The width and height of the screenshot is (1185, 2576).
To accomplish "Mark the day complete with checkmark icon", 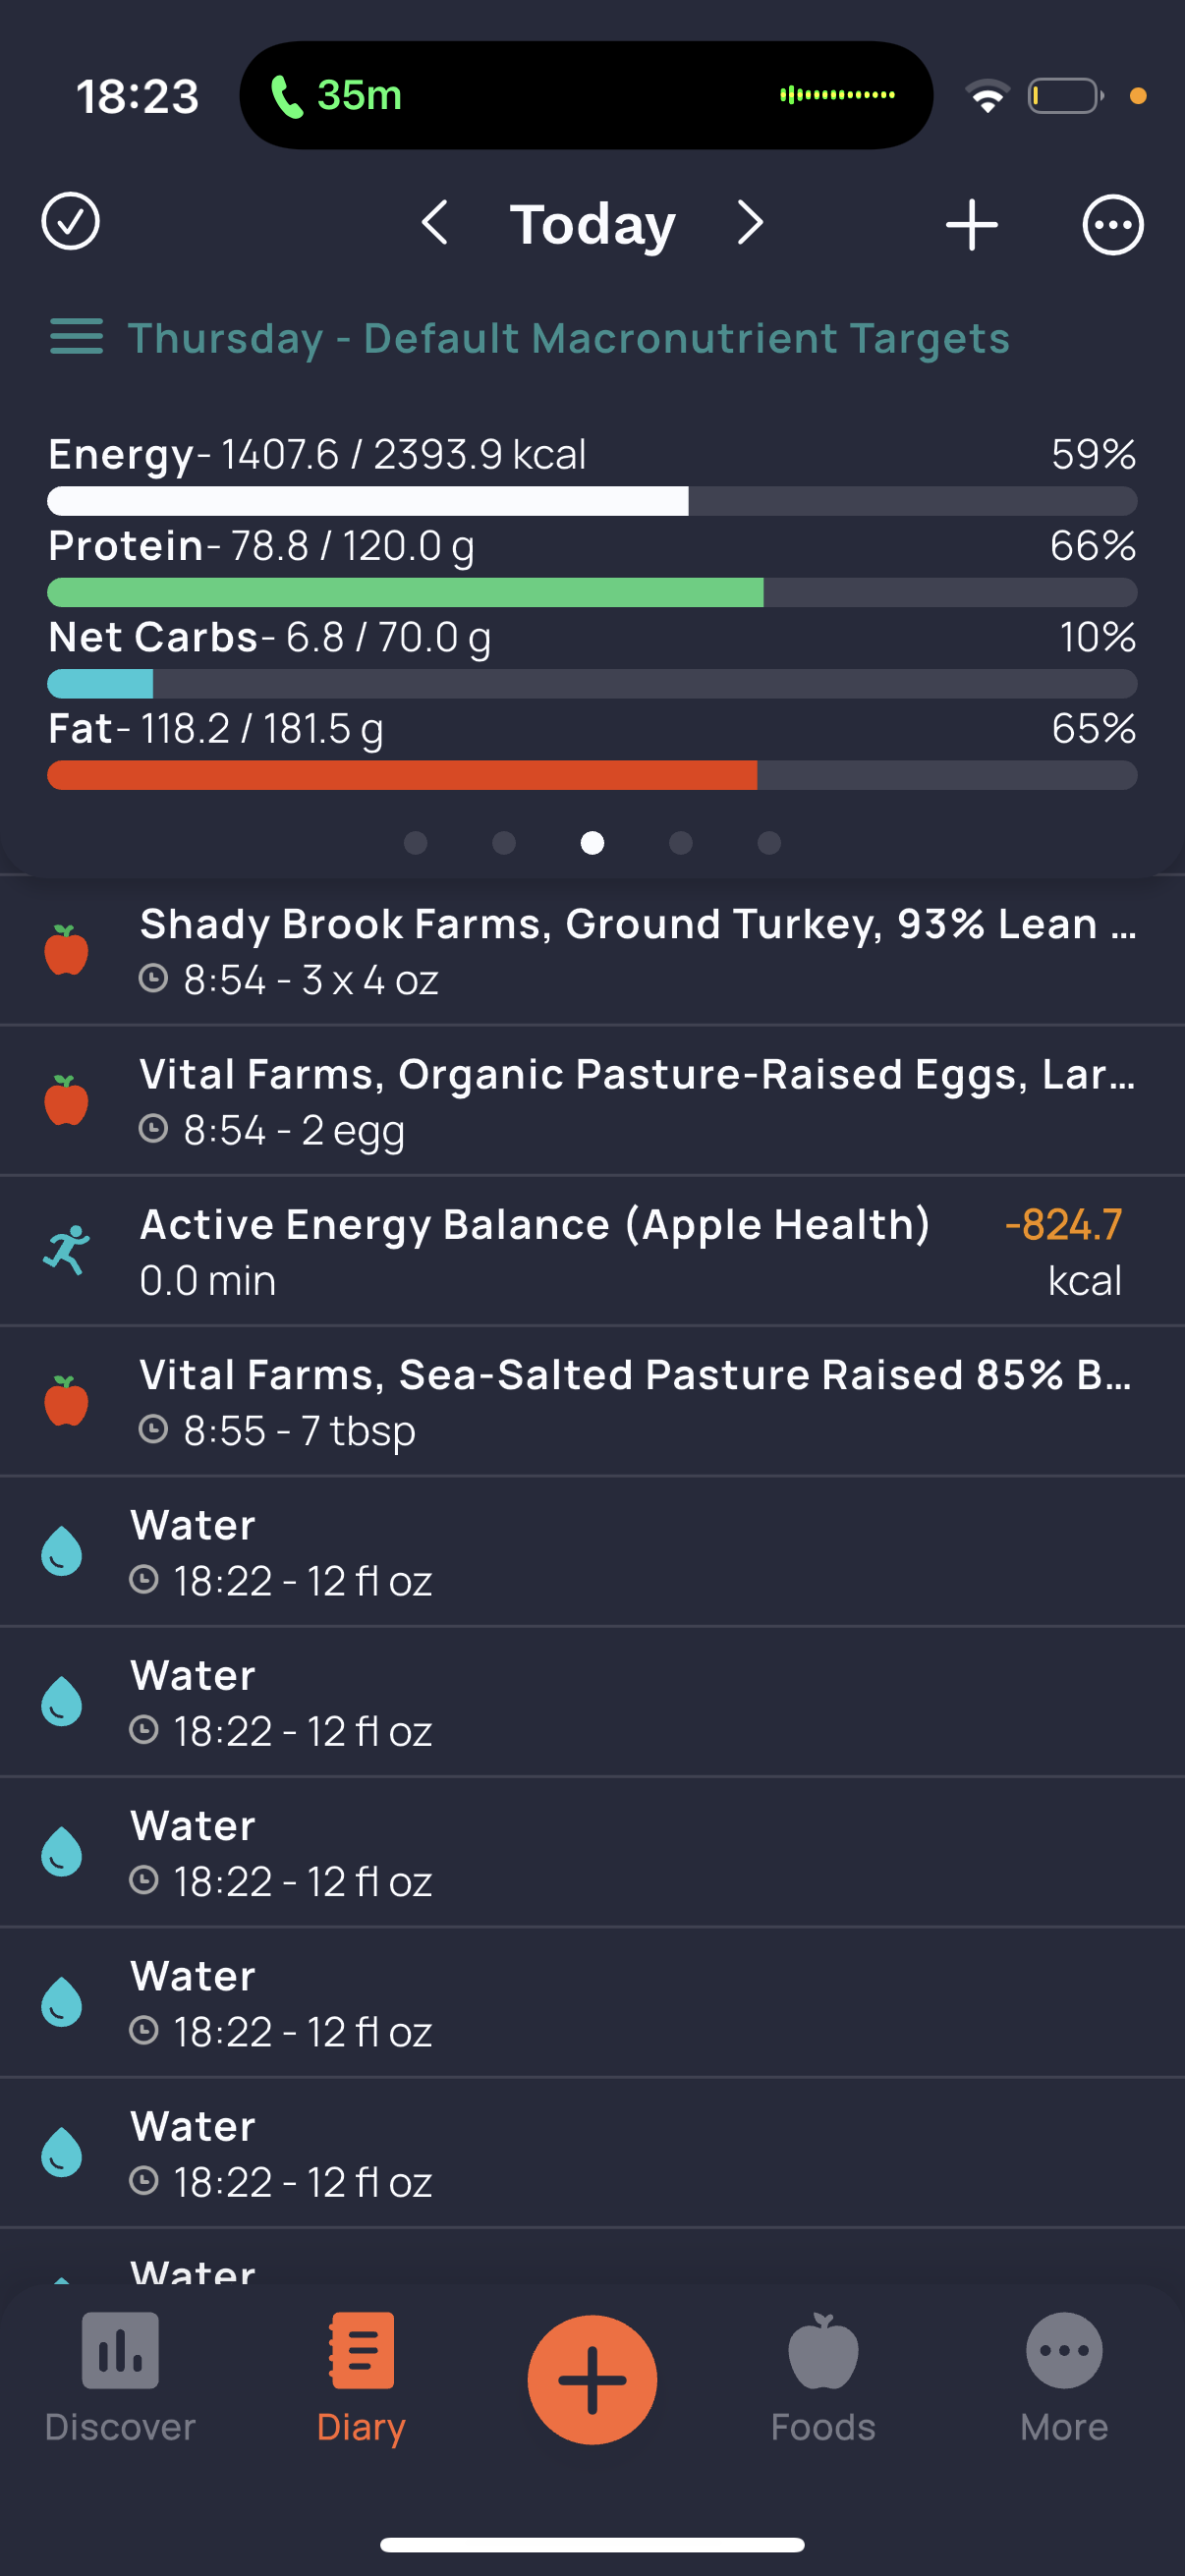I will (x=70, y=222).
